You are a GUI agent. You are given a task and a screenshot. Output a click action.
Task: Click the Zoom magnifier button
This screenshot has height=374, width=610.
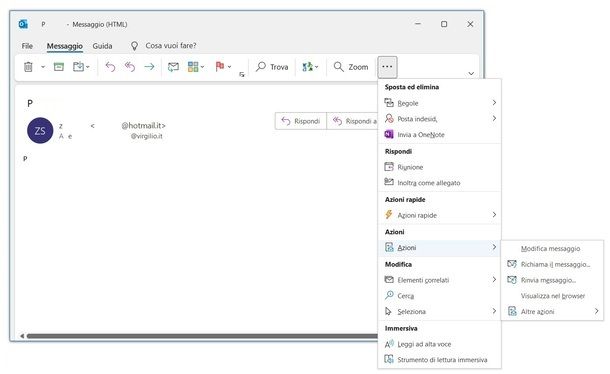click(x=351, y=67)
